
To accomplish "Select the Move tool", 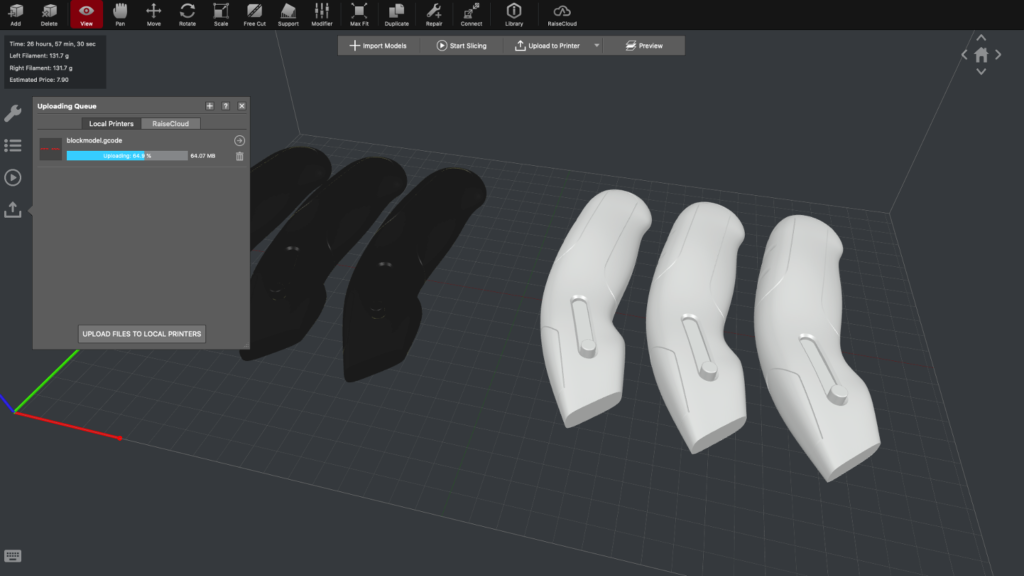I will coord(154,15).
